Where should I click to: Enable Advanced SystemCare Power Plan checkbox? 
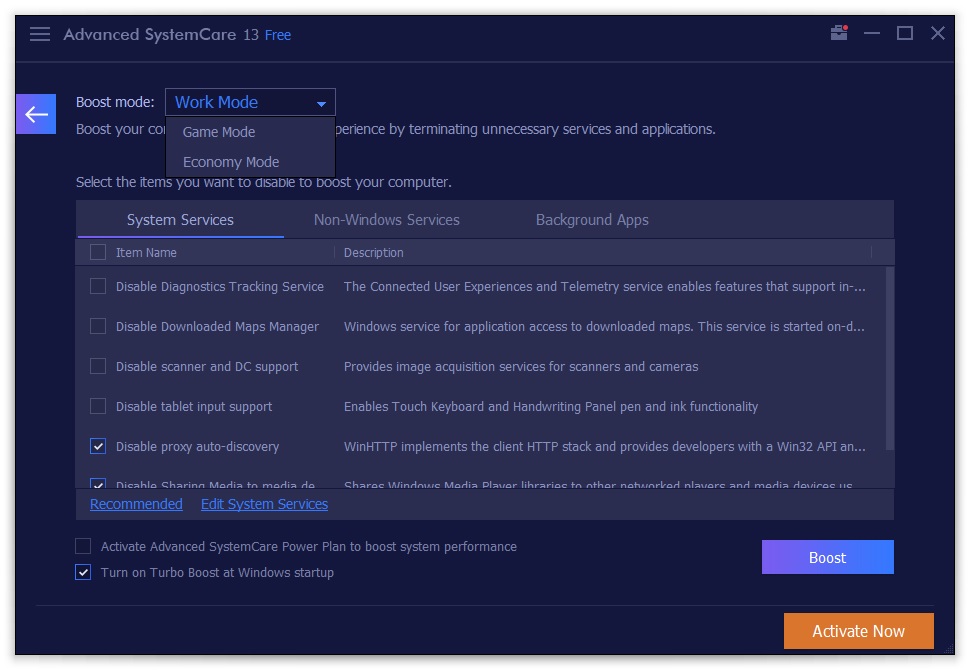pos(83,547)
